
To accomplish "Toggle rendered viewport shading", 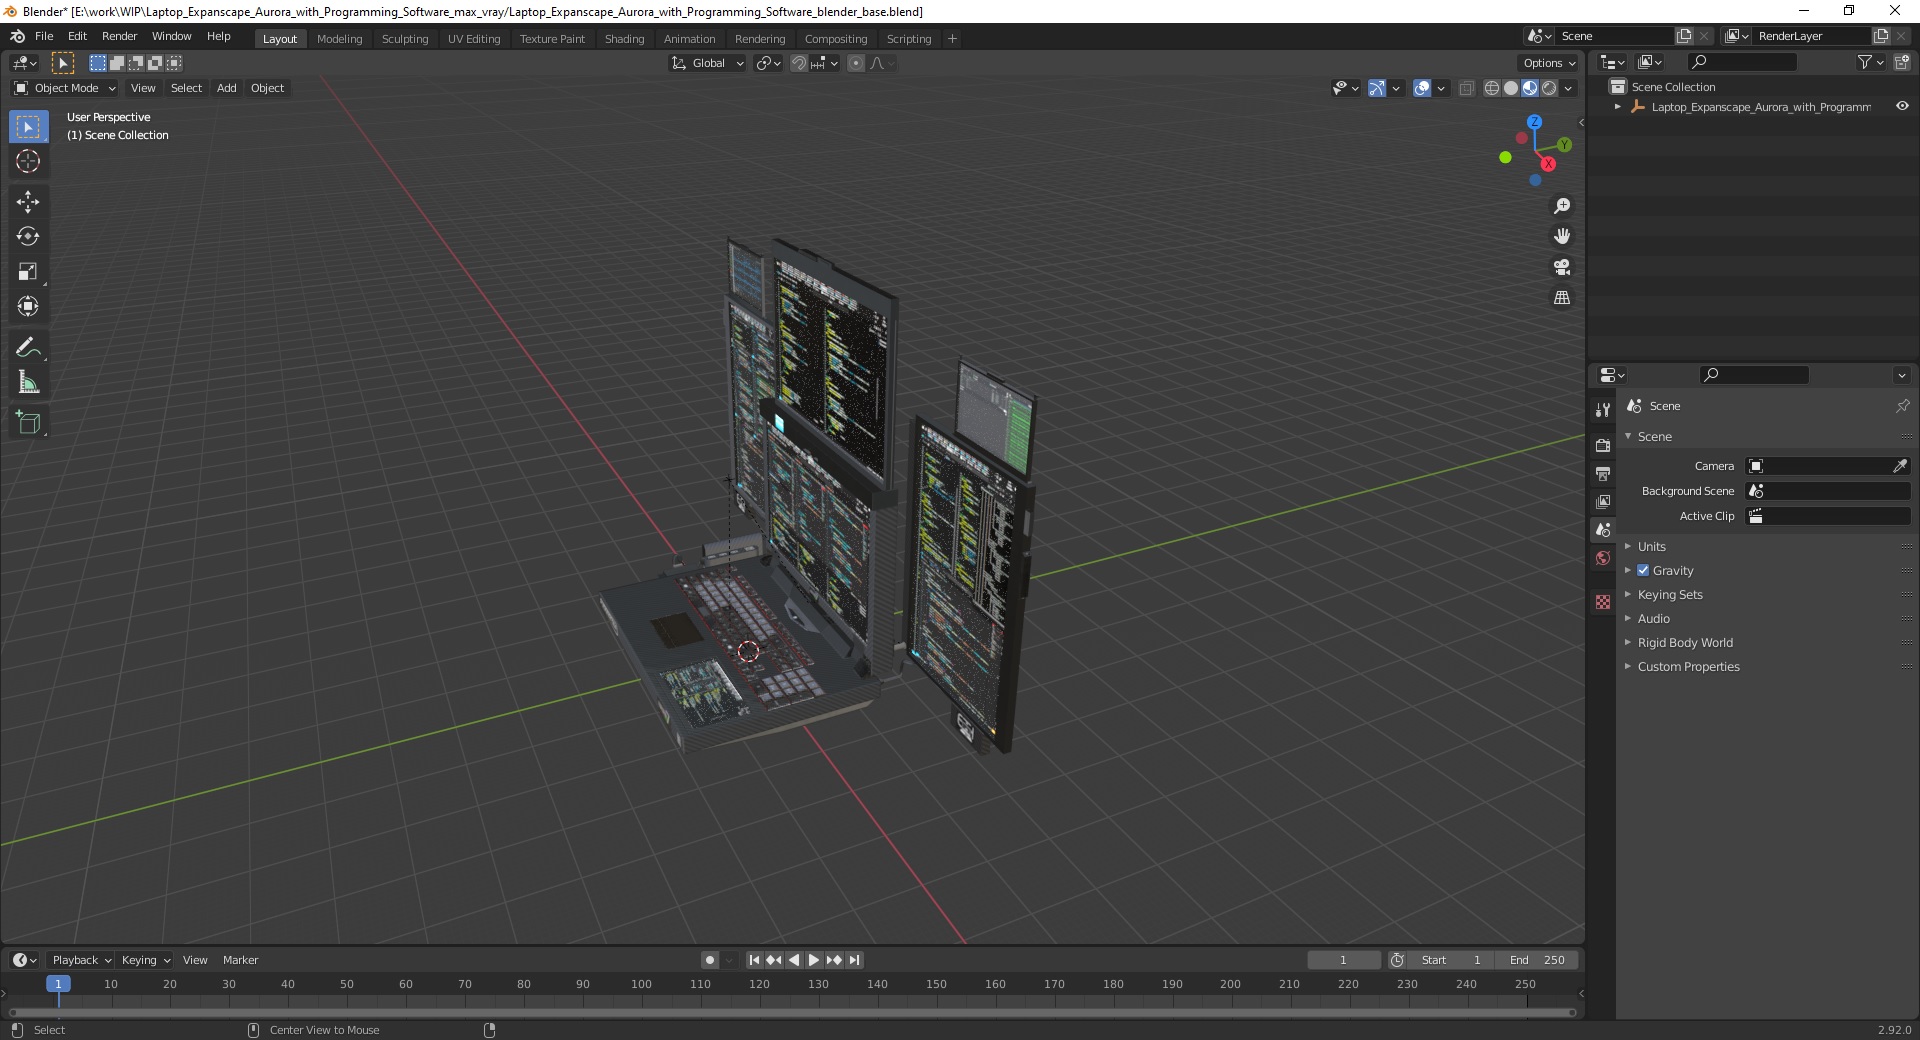I will pos(1549,88).
